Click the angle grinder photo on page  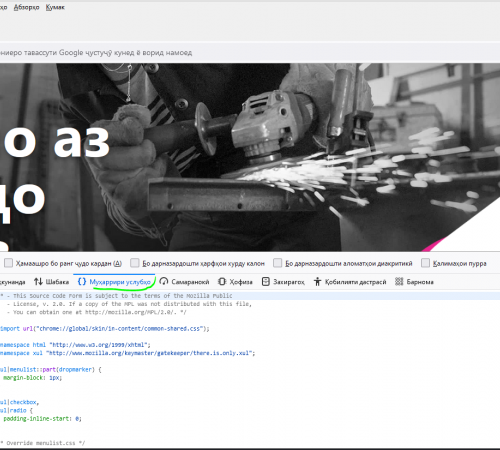tap(250, 157)
